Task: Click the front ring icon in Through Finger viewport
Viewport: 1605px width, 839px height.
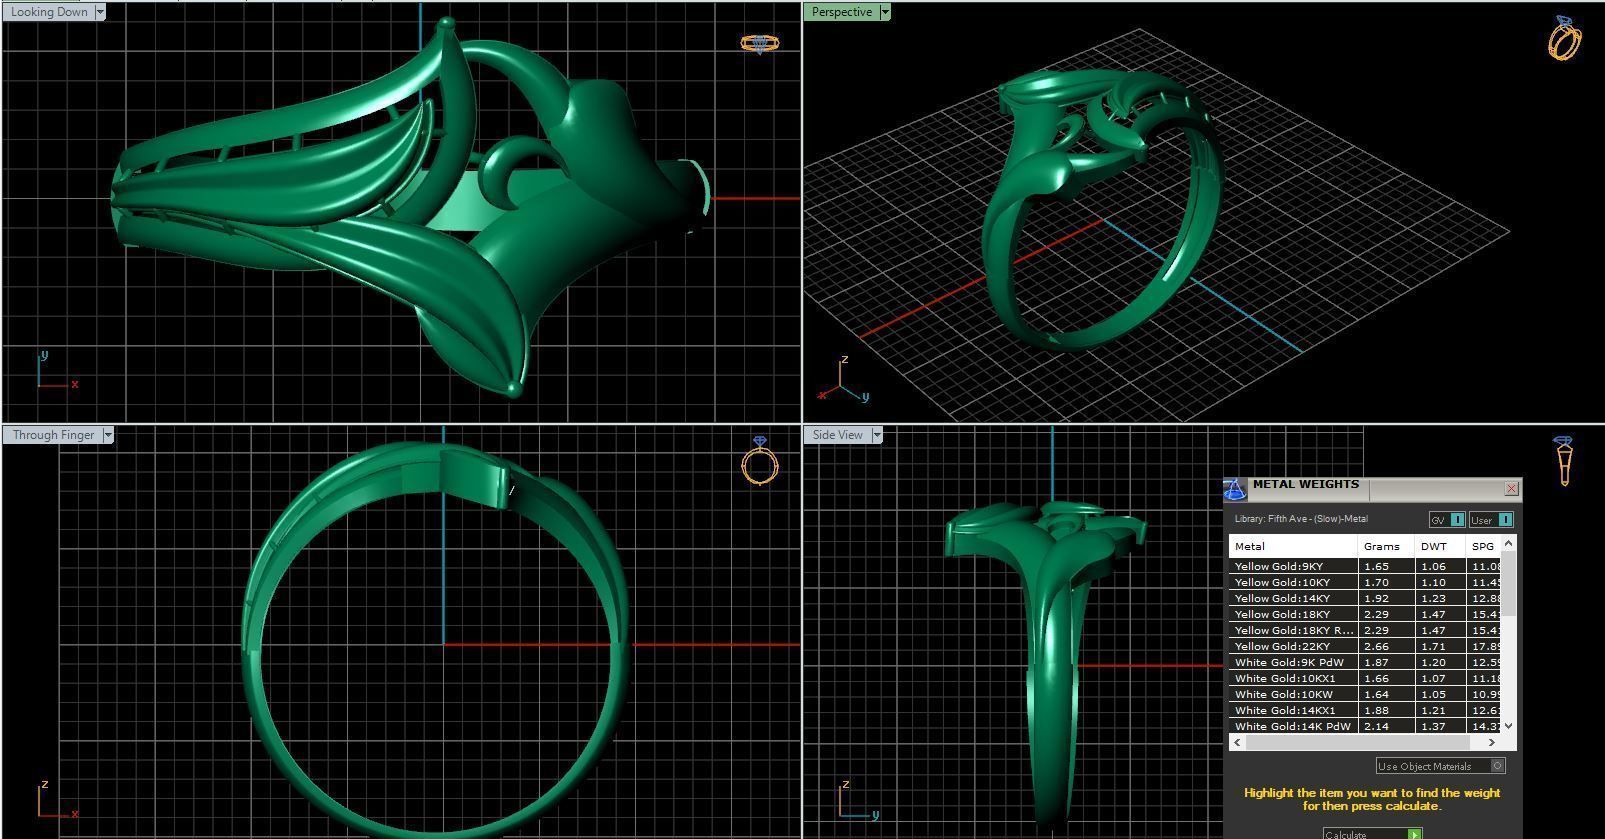Action: tap(760, 461)
